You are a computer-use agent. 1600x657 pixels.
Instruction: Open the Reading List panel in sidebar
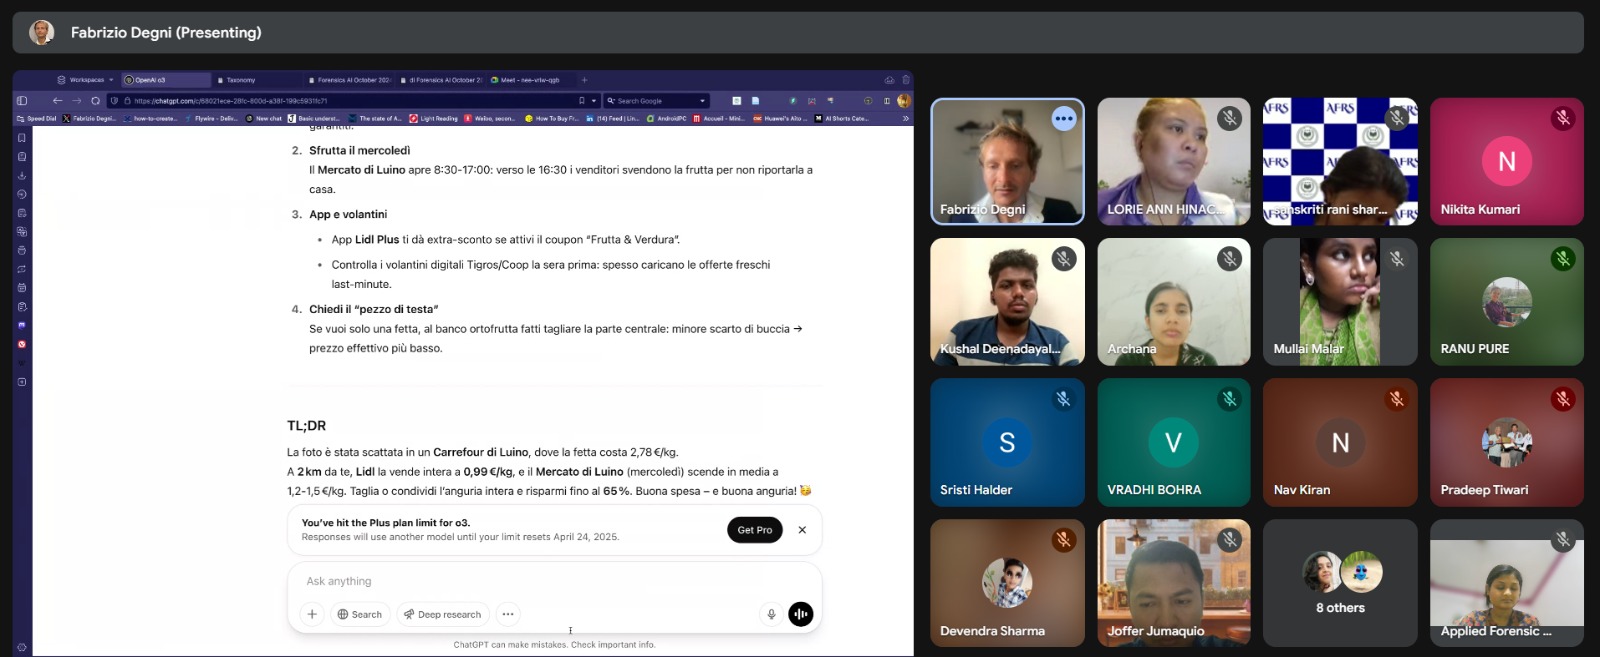tap(22, 156)
